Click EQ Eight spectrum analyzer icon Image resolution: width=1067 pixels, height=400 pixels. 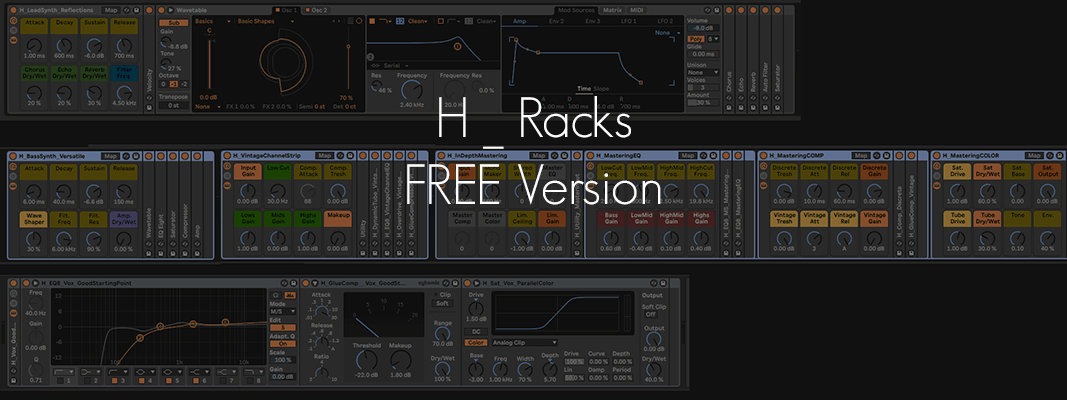291,295
